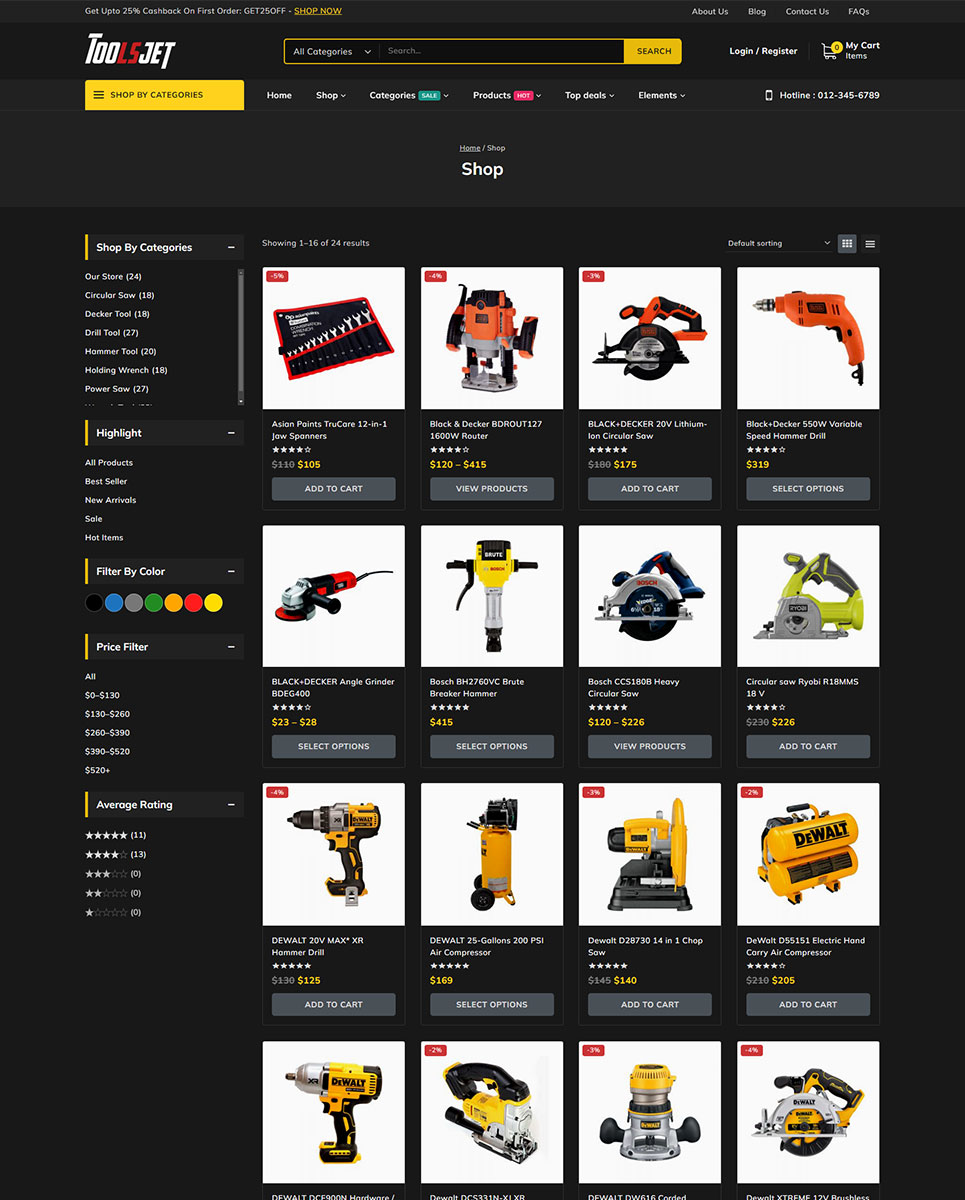
Task: Collapse the Price Filter section
Action: (231, 647)
